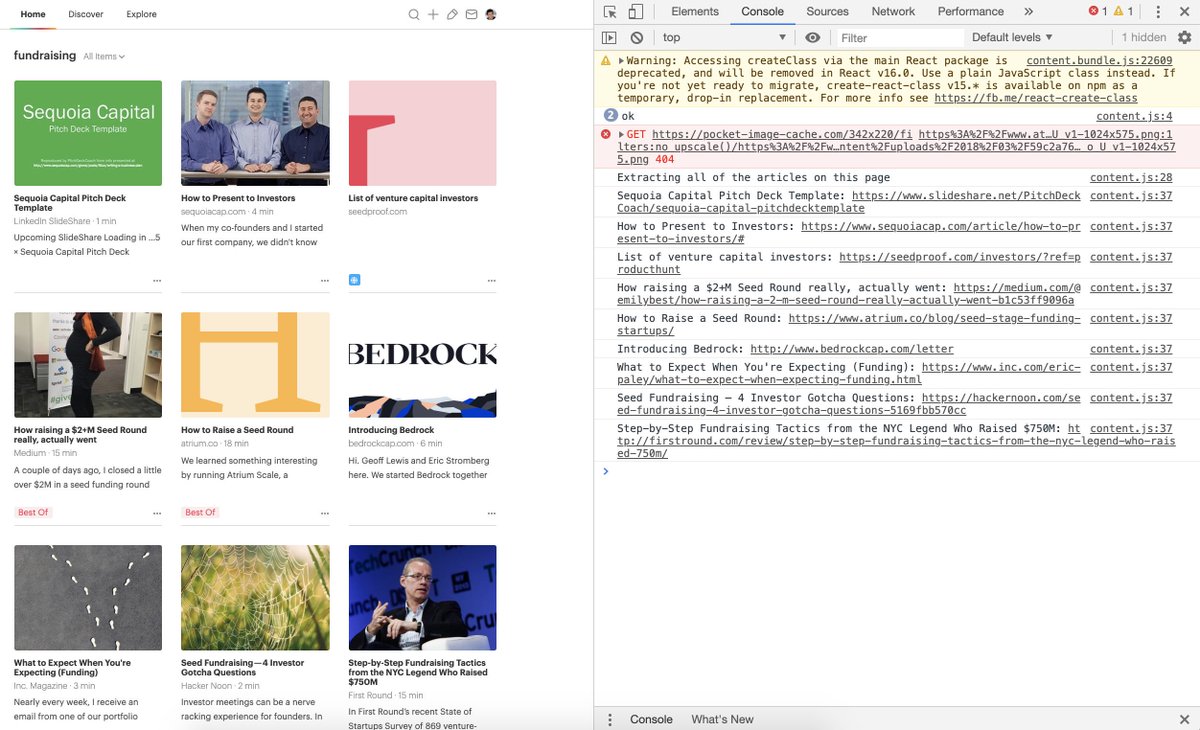The image size is (1200, 730).
Task: Click the yellow warning count indicator
Action: pyautogui.click(x=1124, y=12)
